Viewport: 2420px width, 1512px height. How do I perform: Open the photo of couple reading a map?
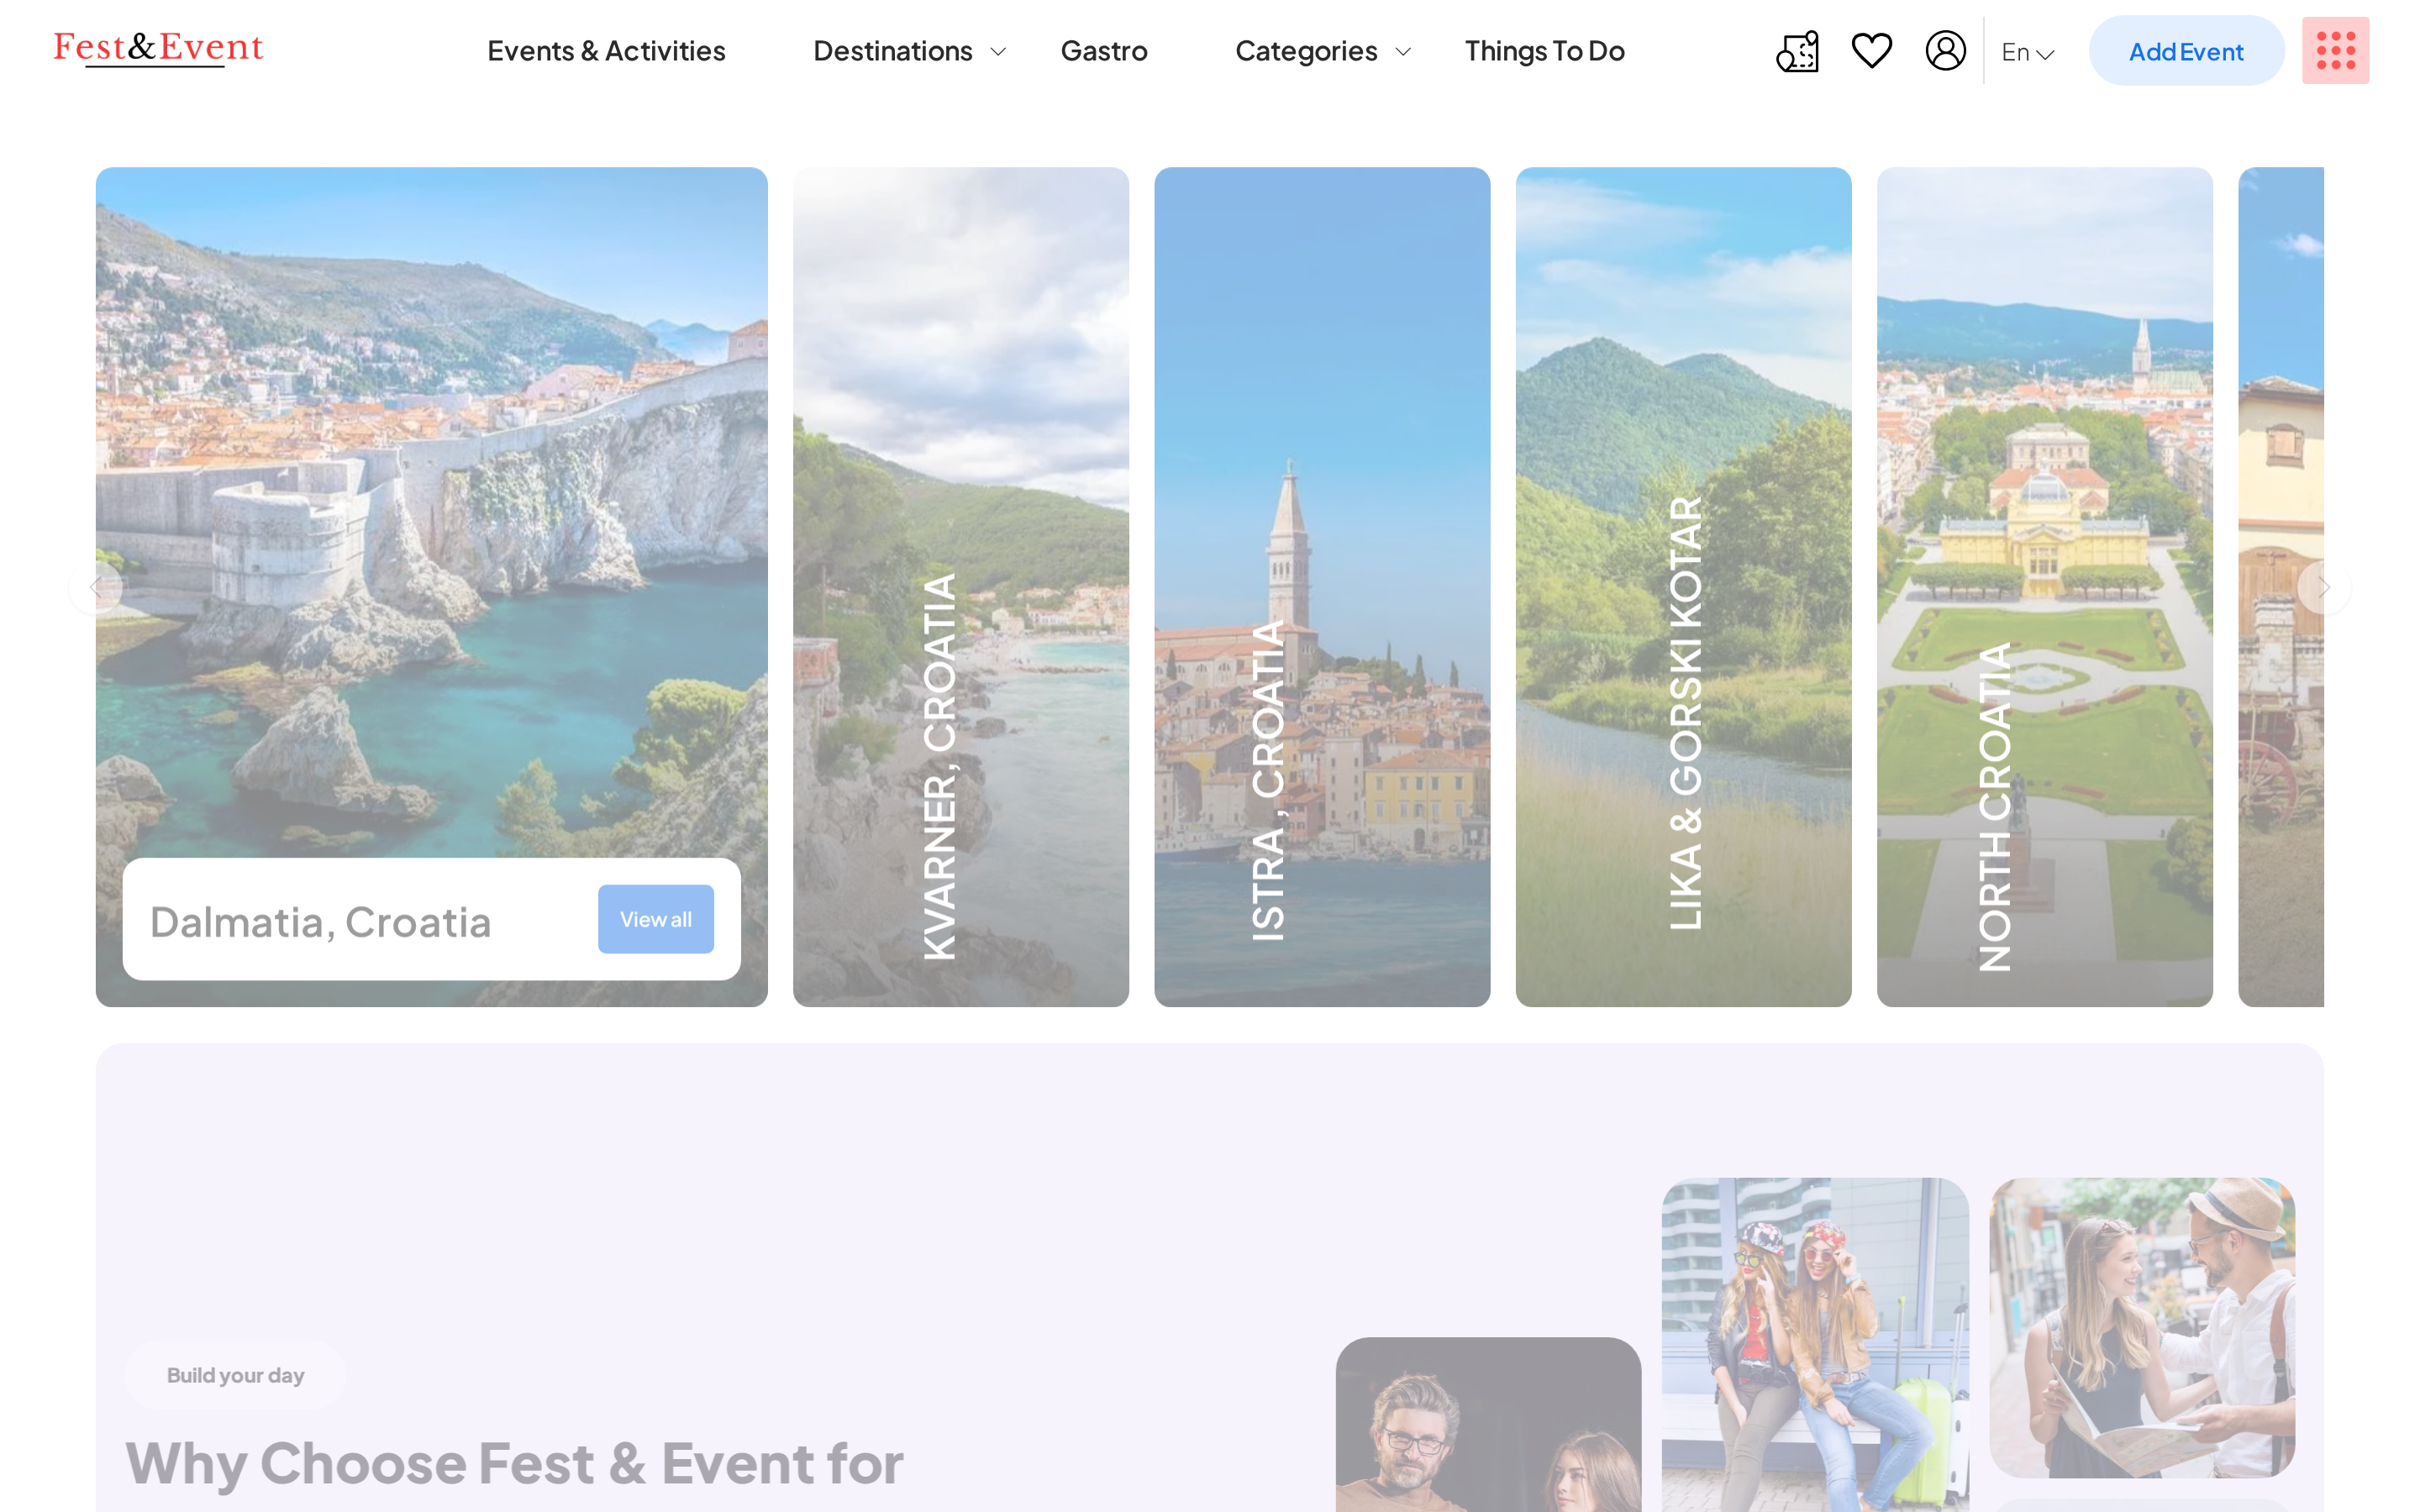pyautogui.click(x=2142, y=1327)
